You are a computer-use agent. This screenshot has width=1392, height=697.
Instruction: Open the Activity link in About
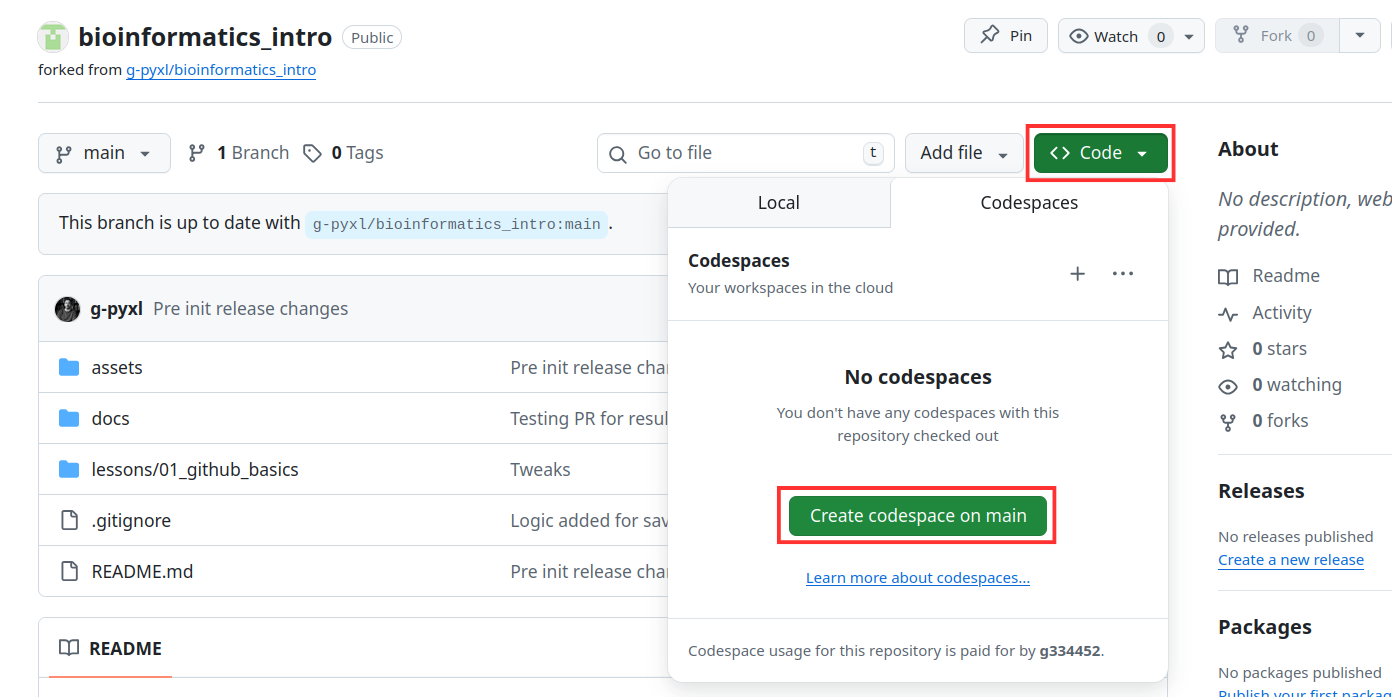tap(1265, 313)
